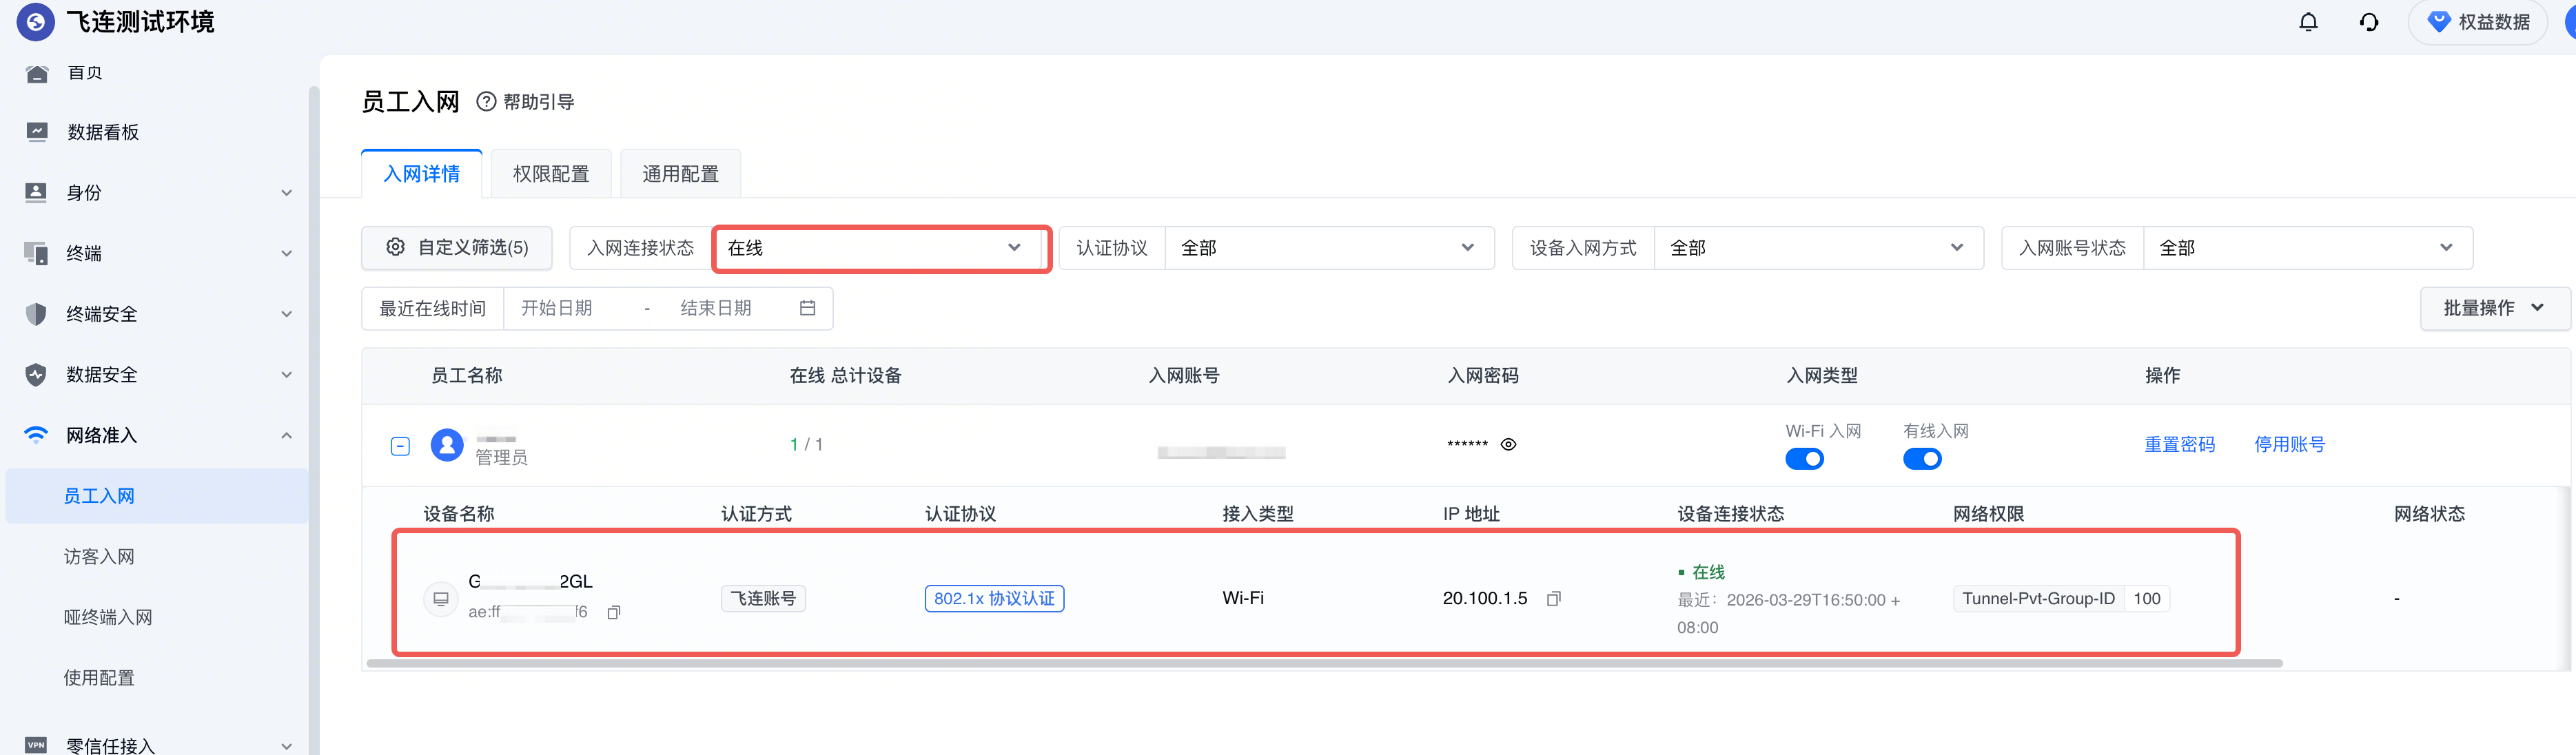Open the 入网账号状态 dropdown
Screen dimensions: 2576x755
click(x=2307, y=248)
